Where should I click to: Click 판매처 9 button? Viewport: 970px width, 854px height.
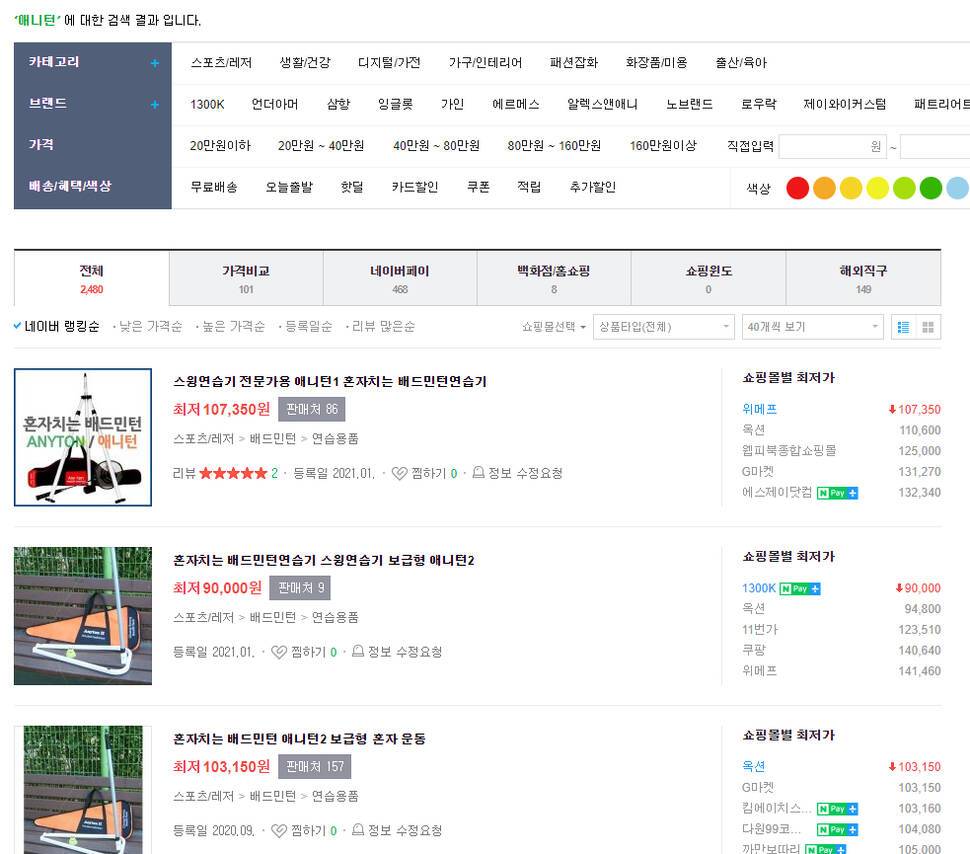(x=300, y=588)
